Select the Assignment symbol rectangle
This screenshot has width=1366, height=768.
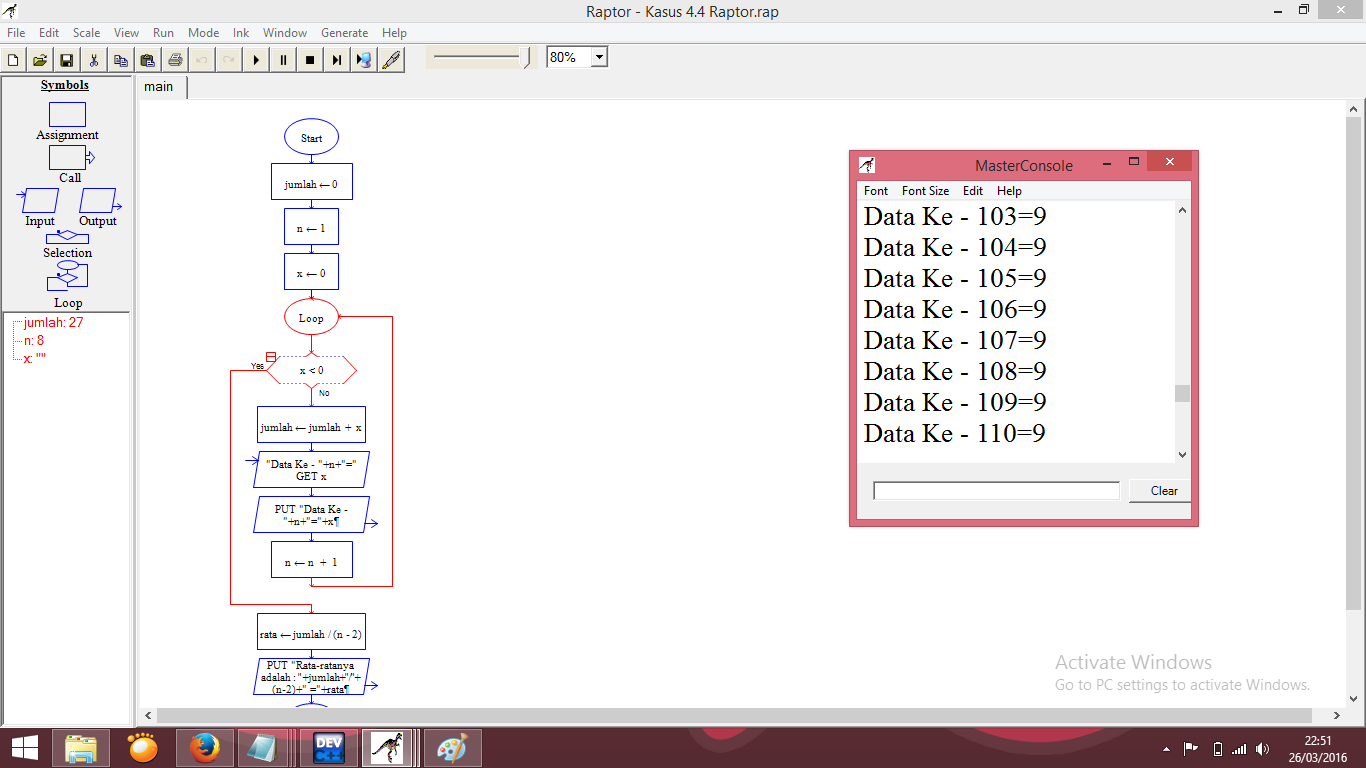click(67, 115)
